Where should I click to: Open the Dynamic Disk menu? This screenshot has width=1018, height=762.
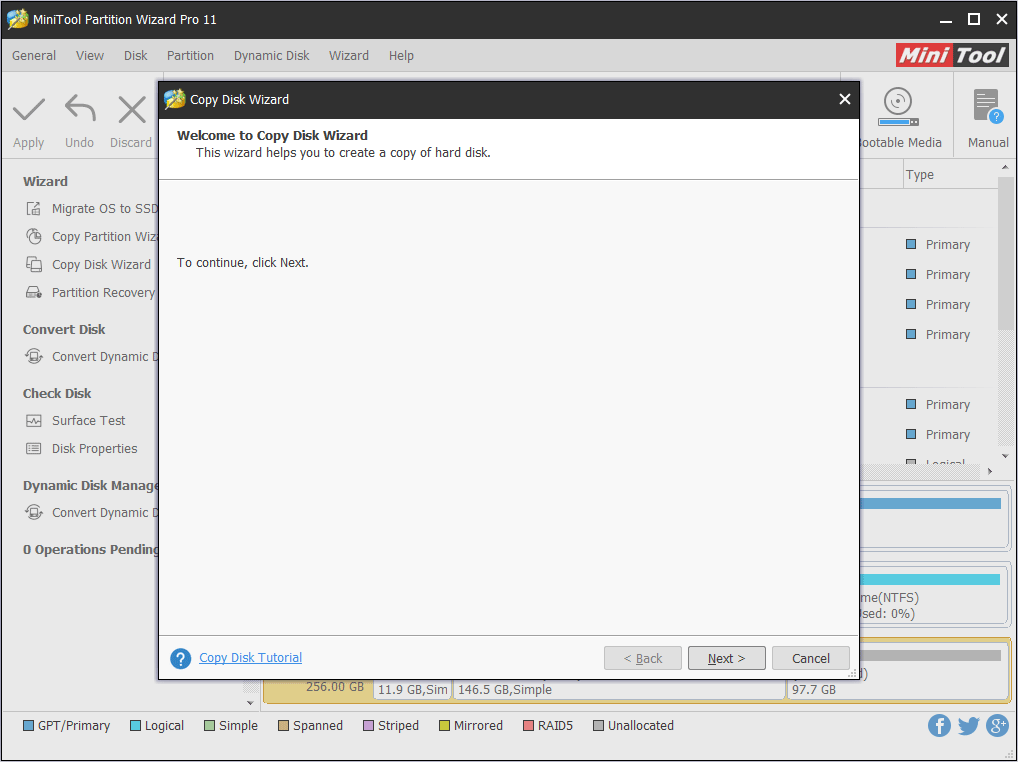tap(271, 56)
